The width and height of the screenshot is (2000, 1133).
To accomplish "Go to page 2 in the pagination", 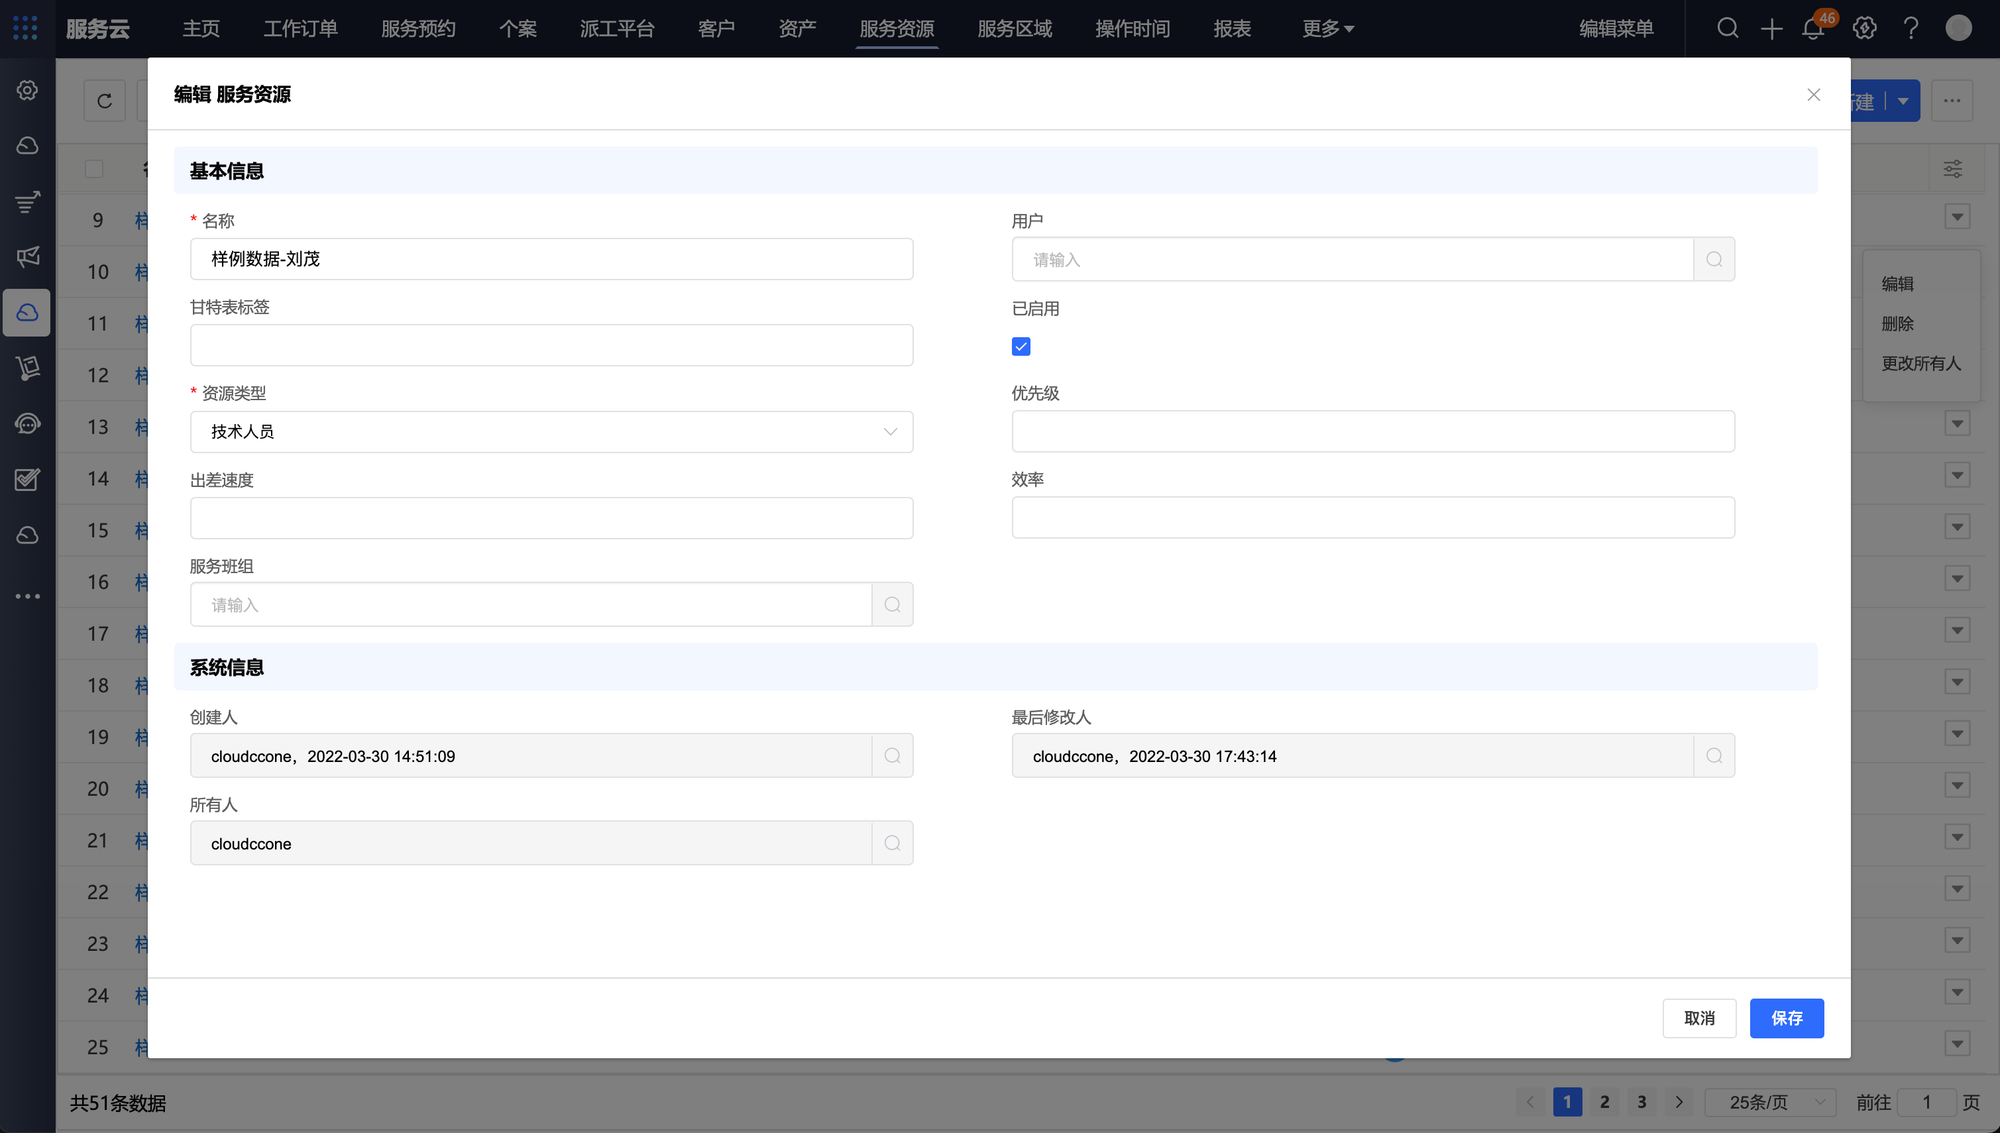I will point(1604,1102).
